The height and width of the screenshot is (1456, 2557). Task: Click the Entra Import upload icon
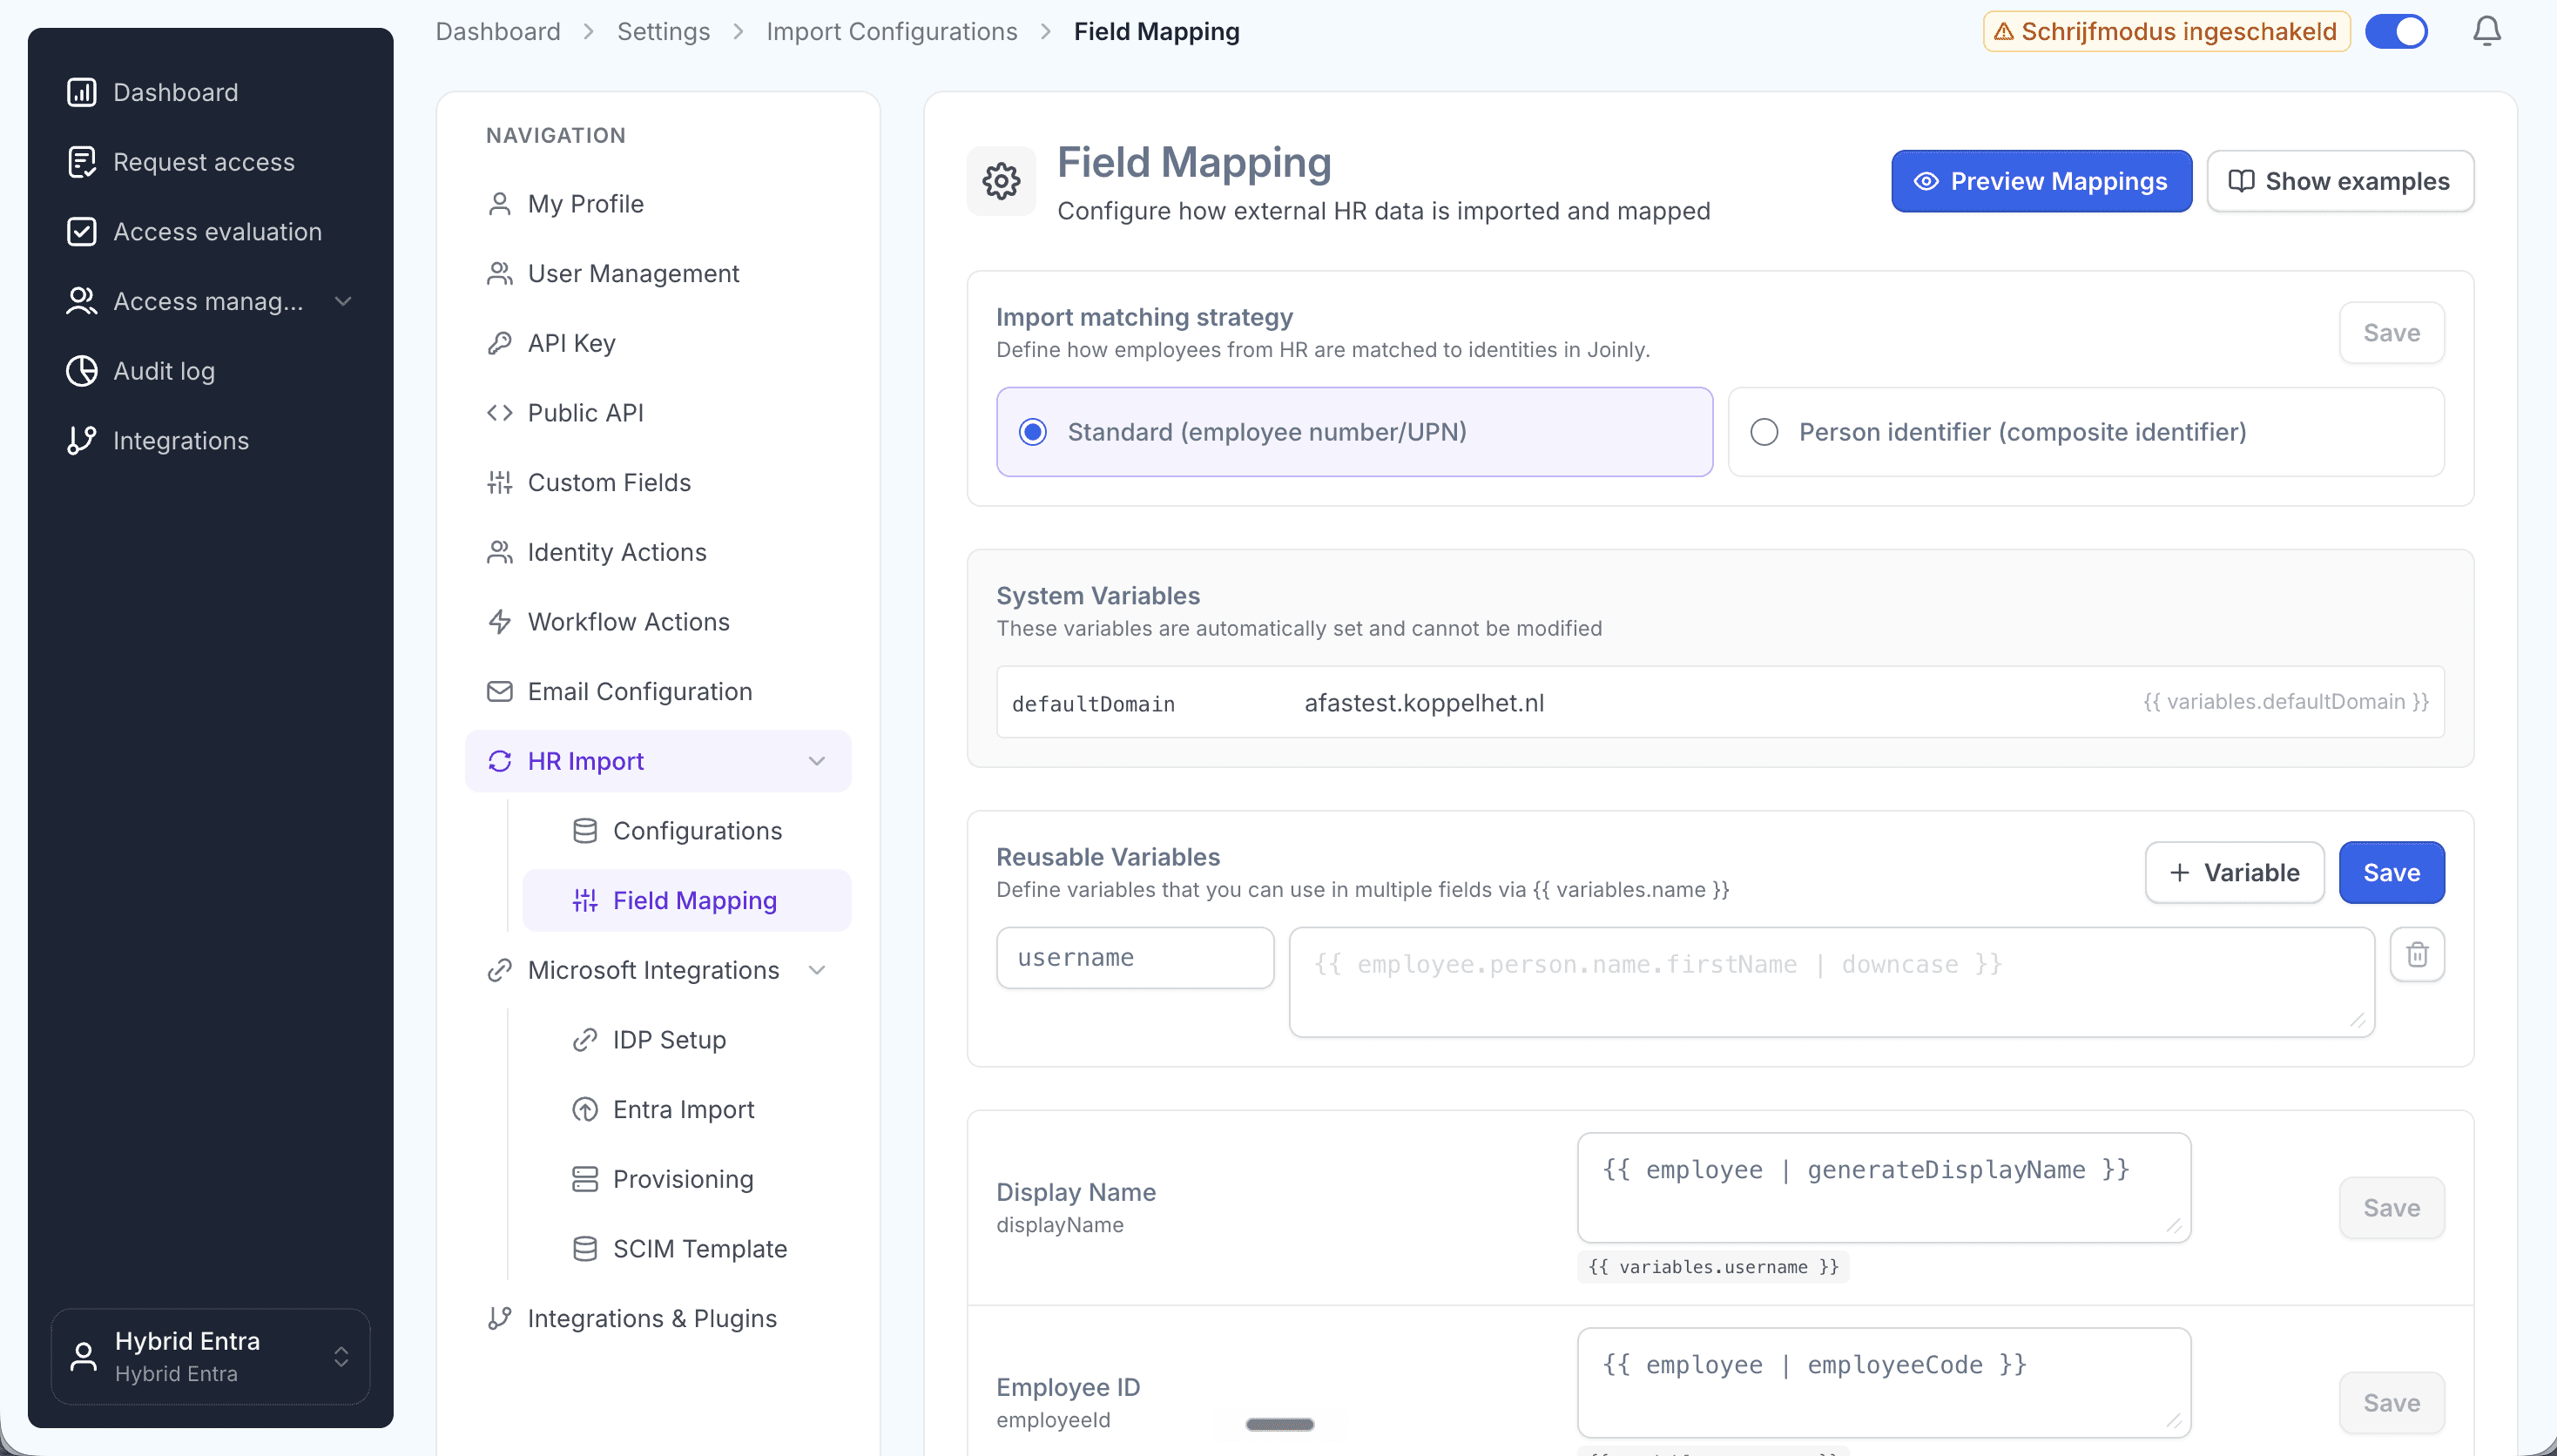(x=585, y=1109)
